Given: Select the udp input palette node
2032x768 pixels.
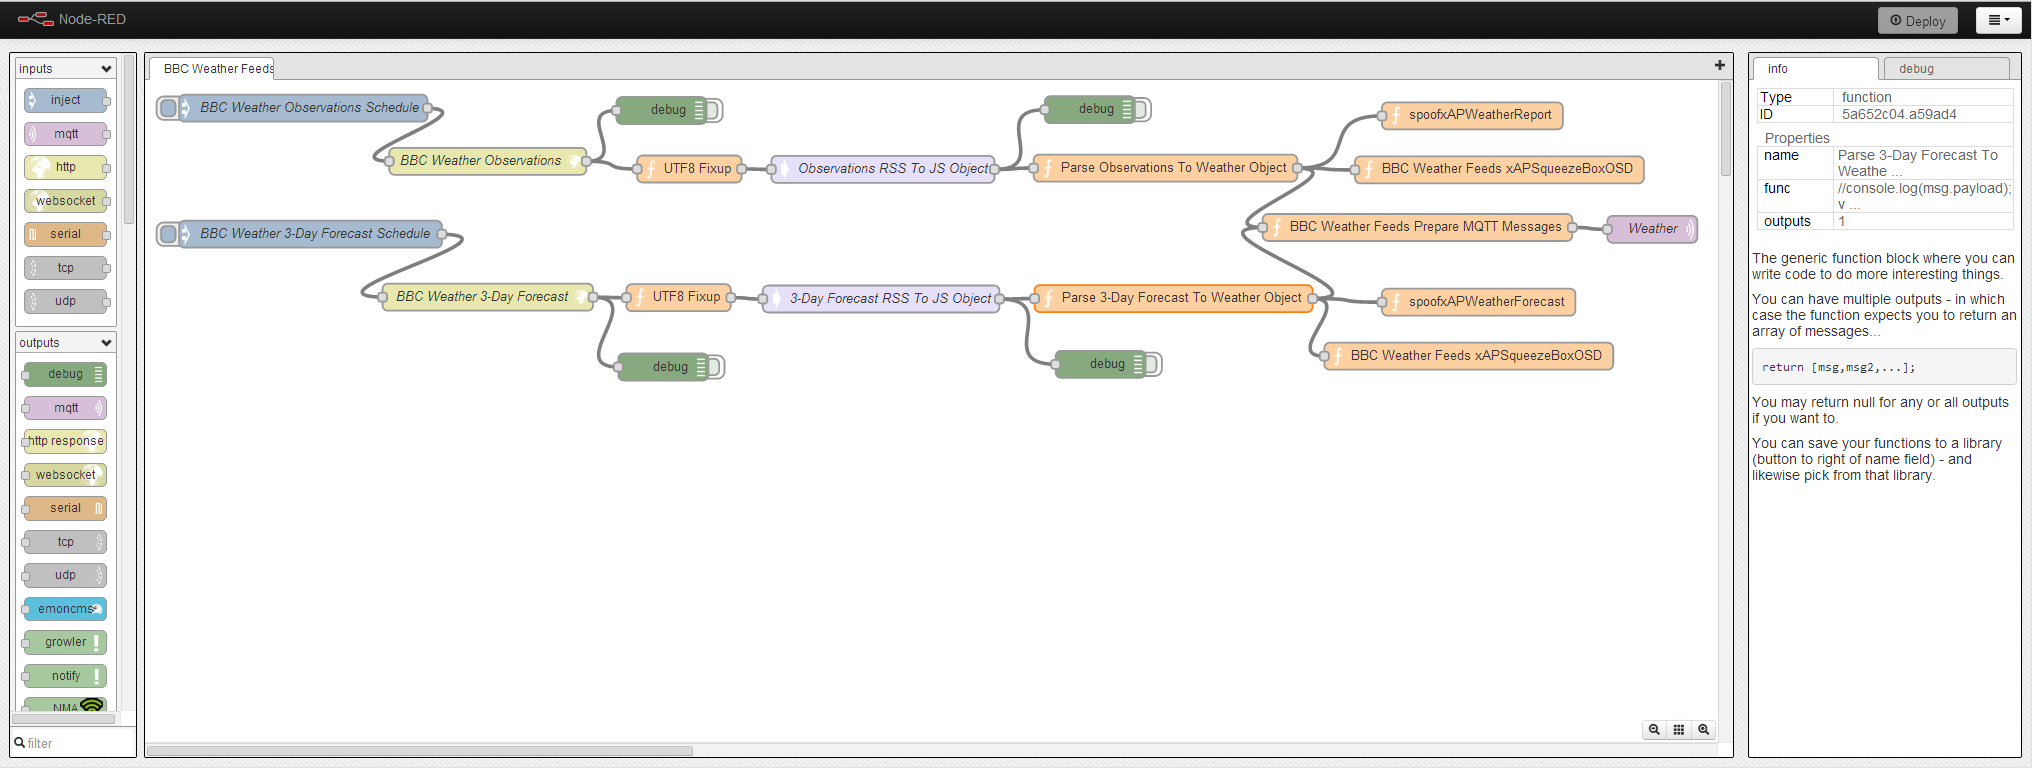Looking at the screenshot, I should click(65, 301).
